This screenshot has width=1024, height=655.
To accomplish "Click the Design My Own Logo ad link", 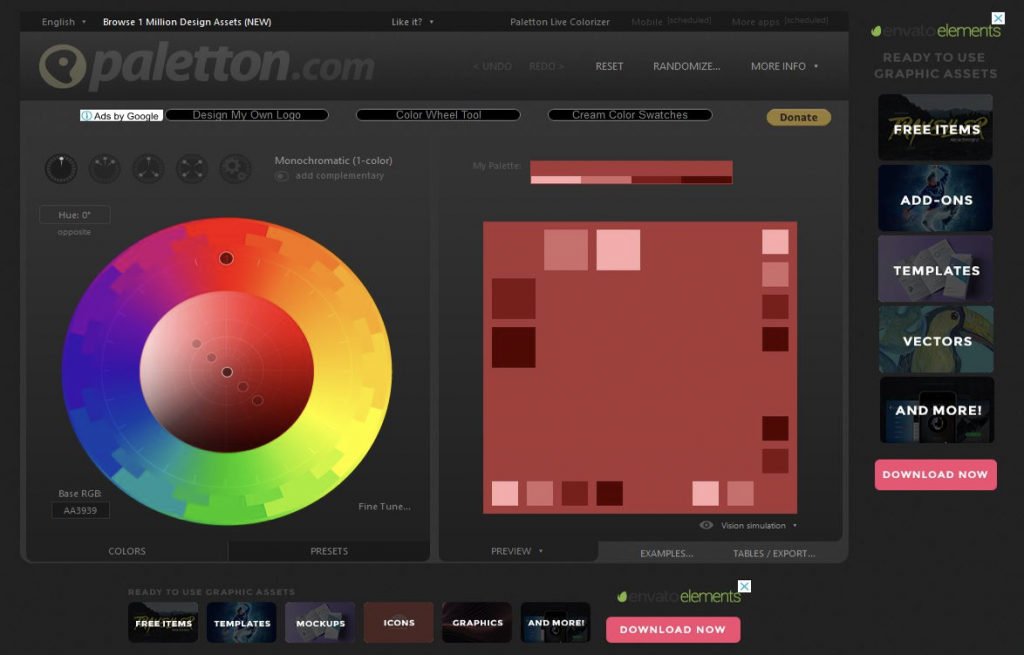I will (x=247, y=115).
